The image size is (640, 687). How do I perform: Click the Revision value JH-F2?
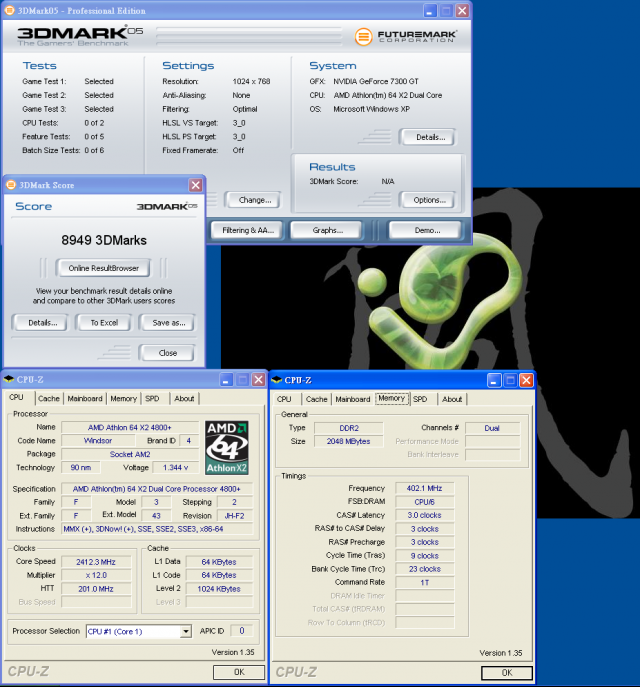tap(234, 516)
